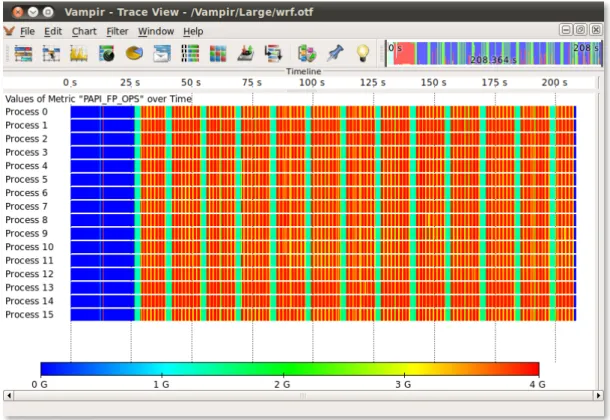Select the Process 11 row label
The height and width of the screenshot is (420, 610).
click(29, 260)
